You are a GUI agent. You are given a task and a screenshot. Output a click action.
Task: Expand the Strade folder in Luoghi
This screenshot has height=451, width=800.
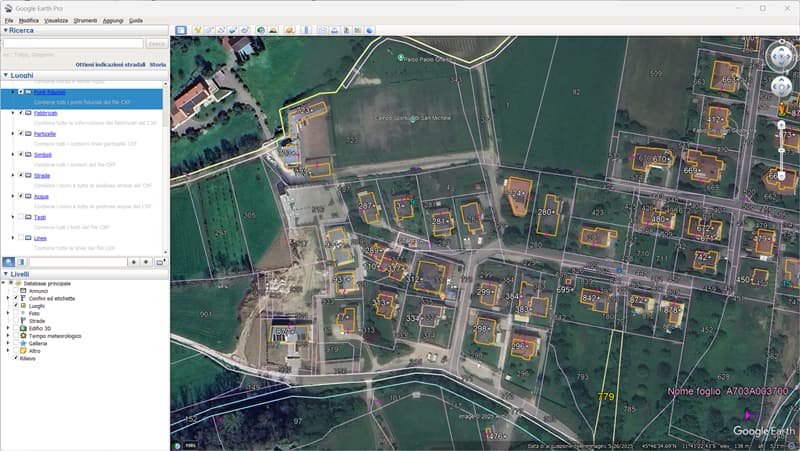click(12, 175)
